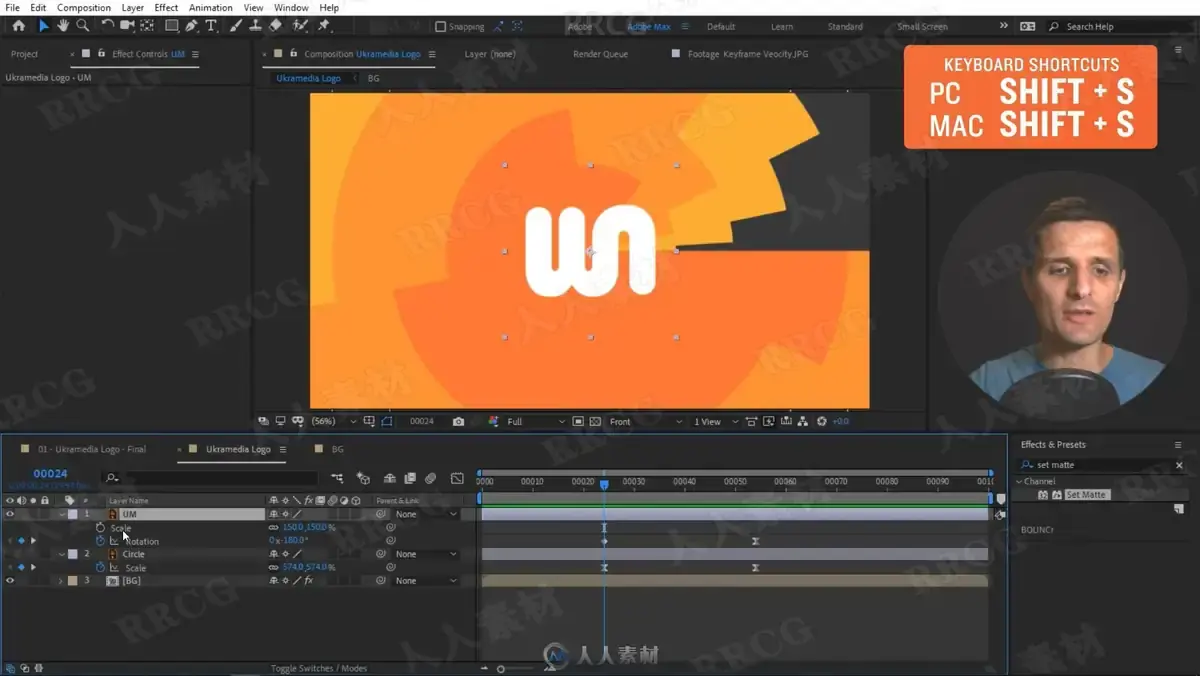Toggle the Scale stopwatch under Circle layer
Image resolution: width=1200 pixels, height=676 pixels.
coord(100,567)
